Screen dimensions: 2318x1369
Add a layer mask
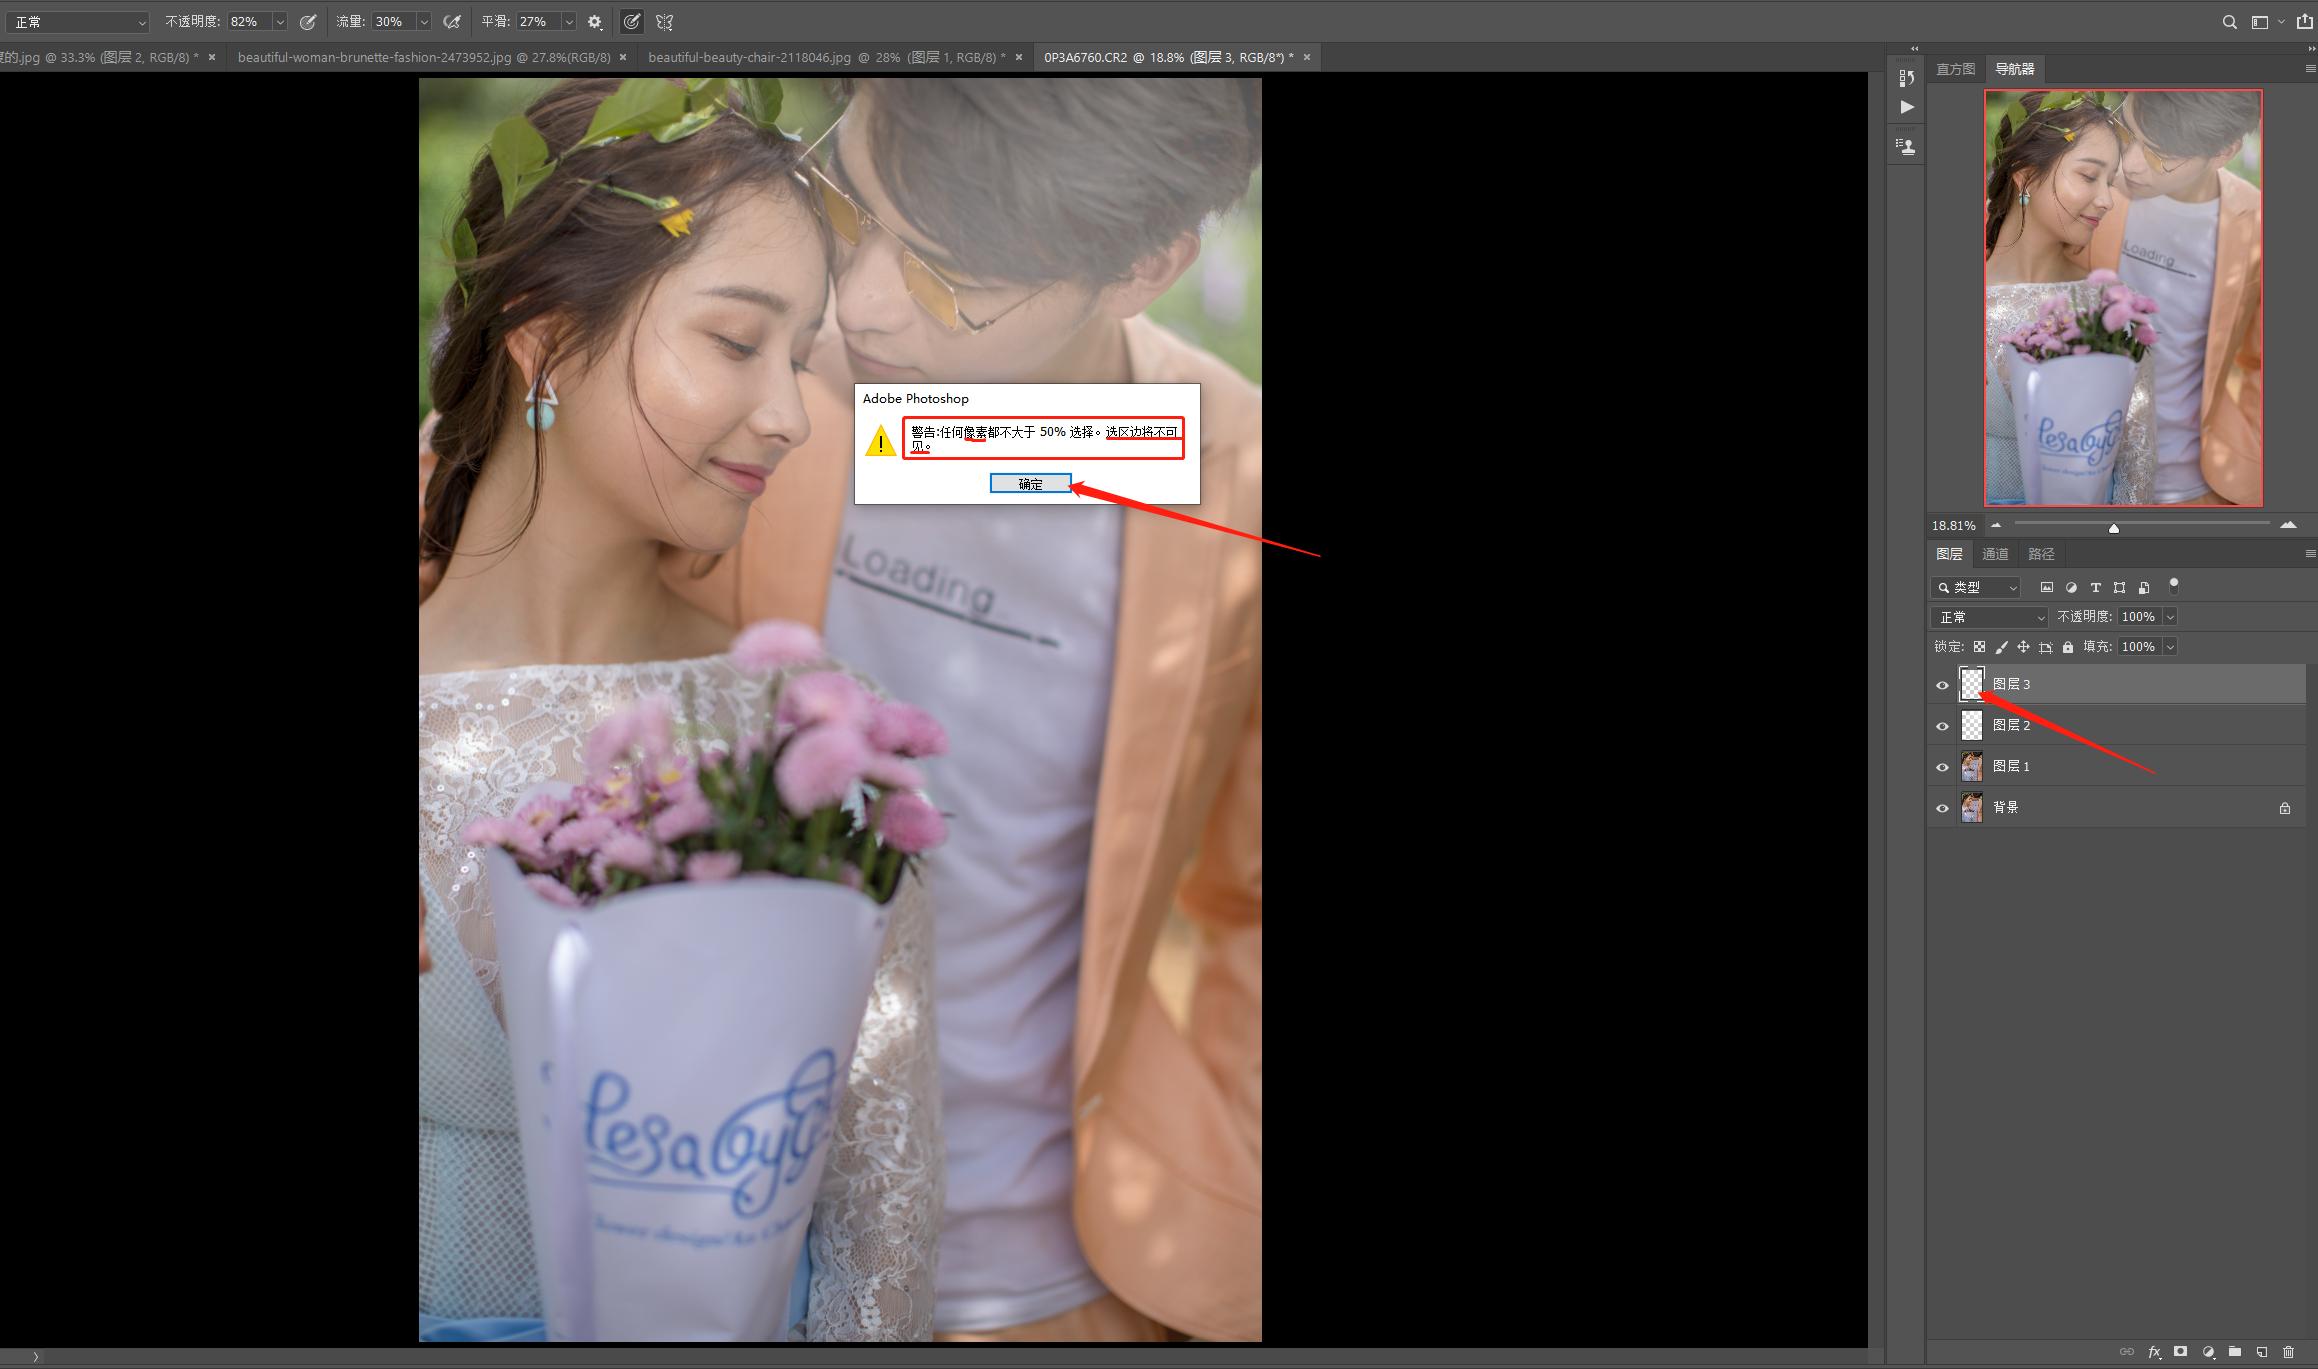click(2181, 1352)
